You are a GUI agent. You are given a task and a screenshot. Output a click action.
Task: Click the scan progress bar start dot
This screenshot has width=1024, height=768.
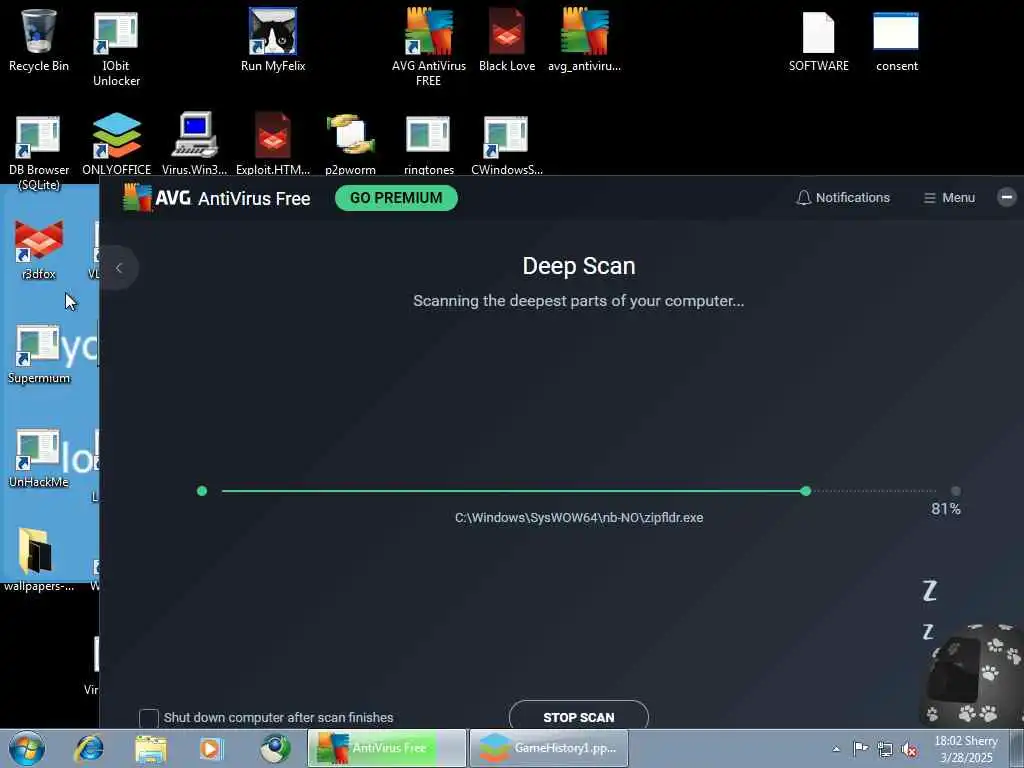pos(202,490)
